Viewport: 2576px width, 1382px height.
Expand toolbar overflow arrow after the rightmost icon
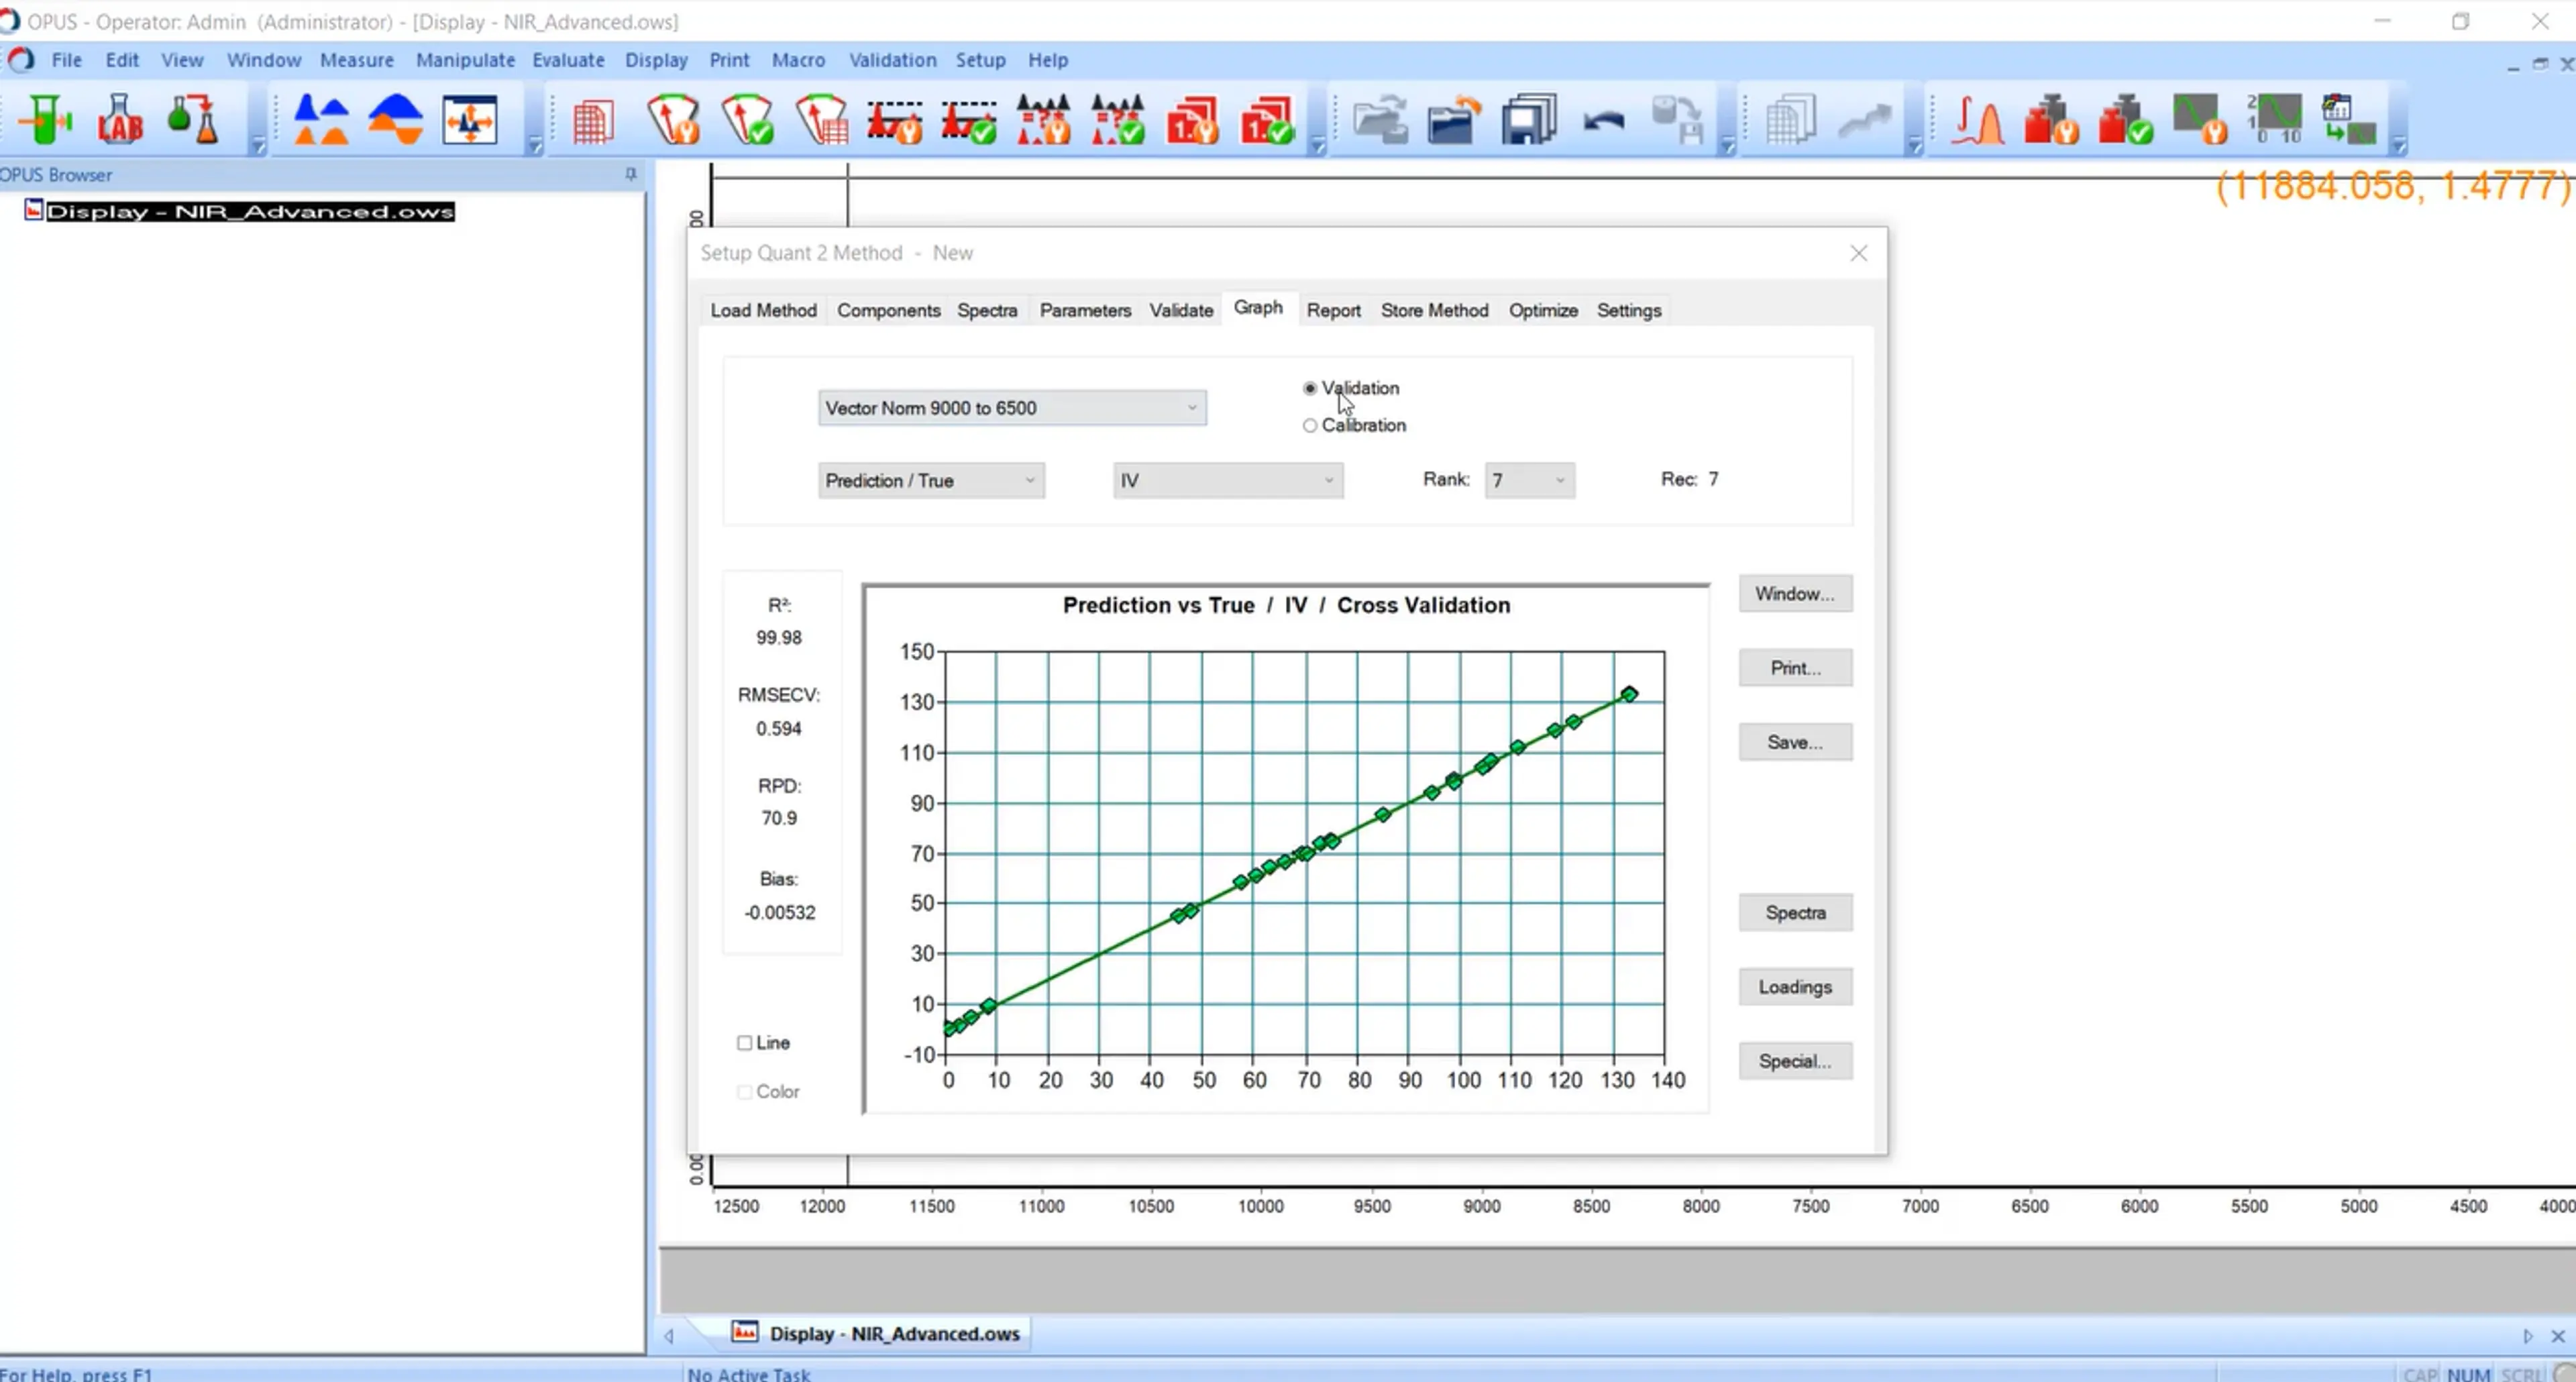tap(2398, 146)
